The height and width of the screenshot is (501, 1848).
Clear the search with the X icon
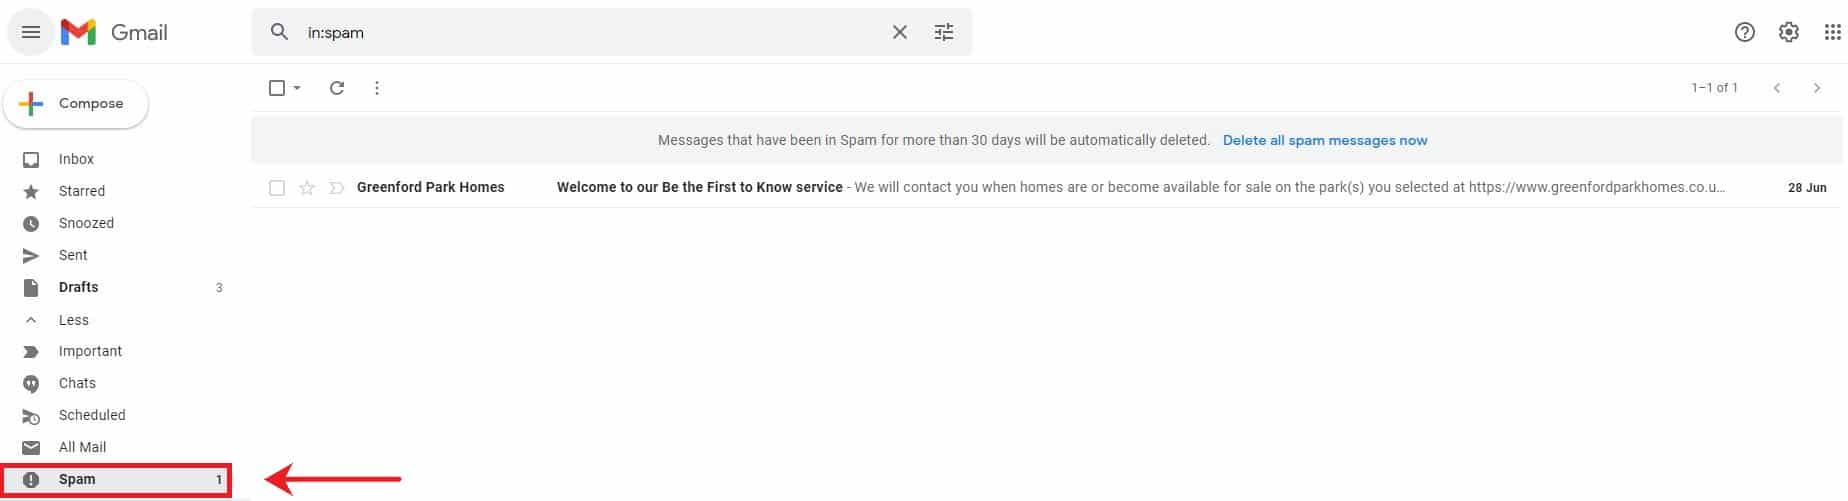[900, 33]
